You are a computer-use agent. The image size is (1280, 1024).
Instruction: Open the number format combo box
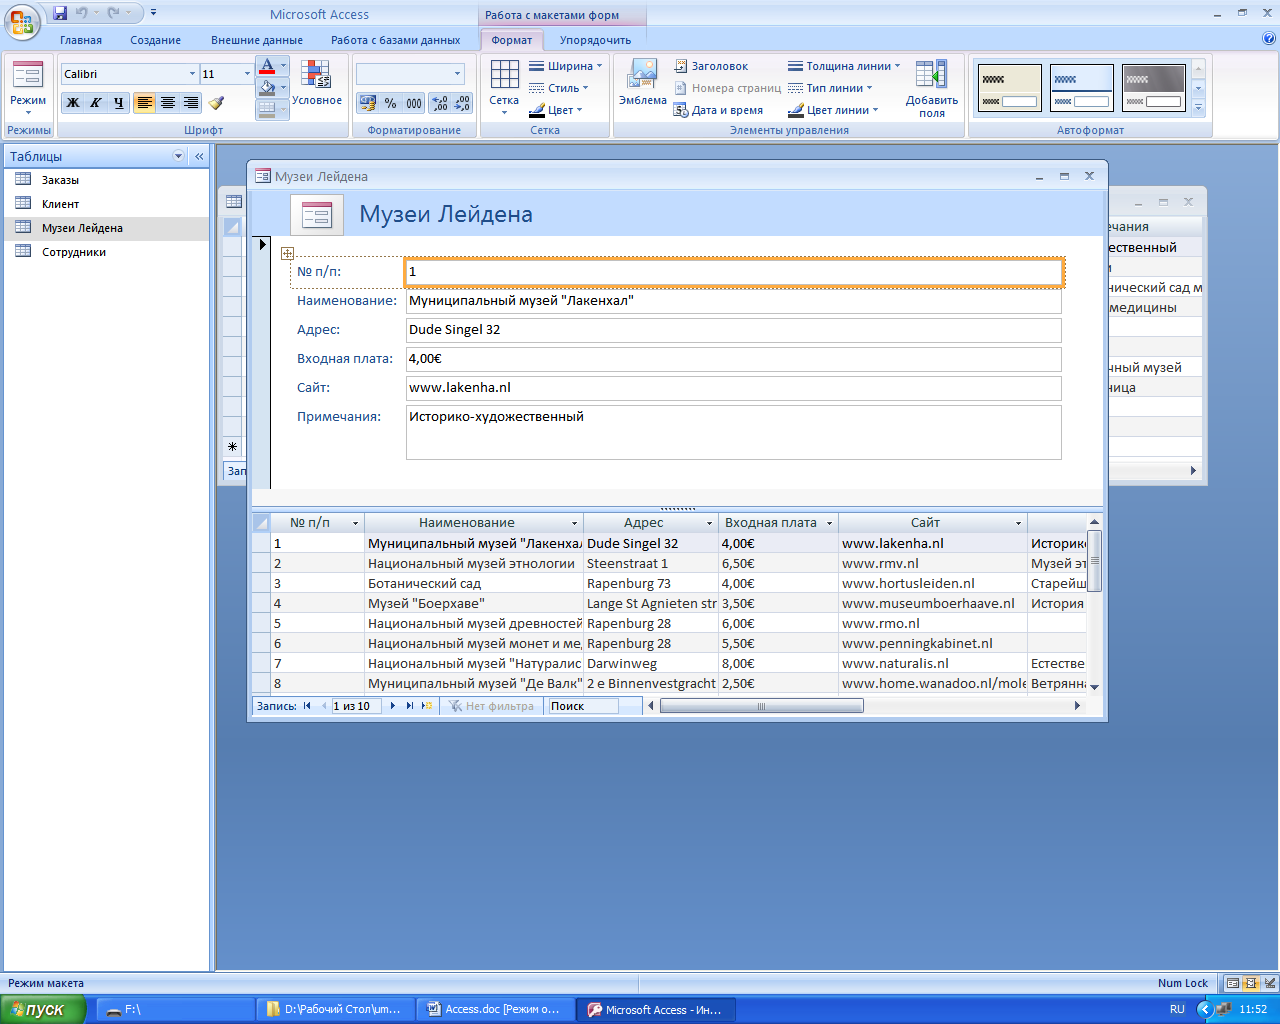click(410, 74)
